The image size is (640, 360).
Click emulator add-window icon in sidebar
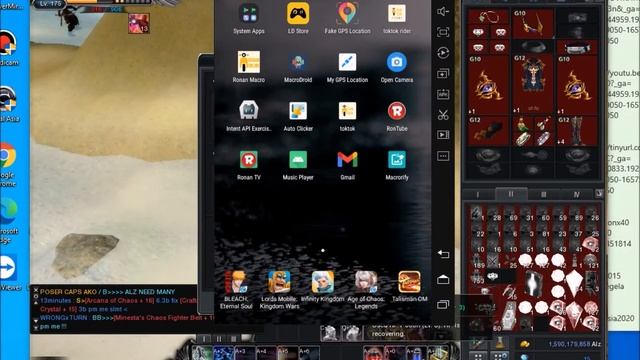pos(443,73)
